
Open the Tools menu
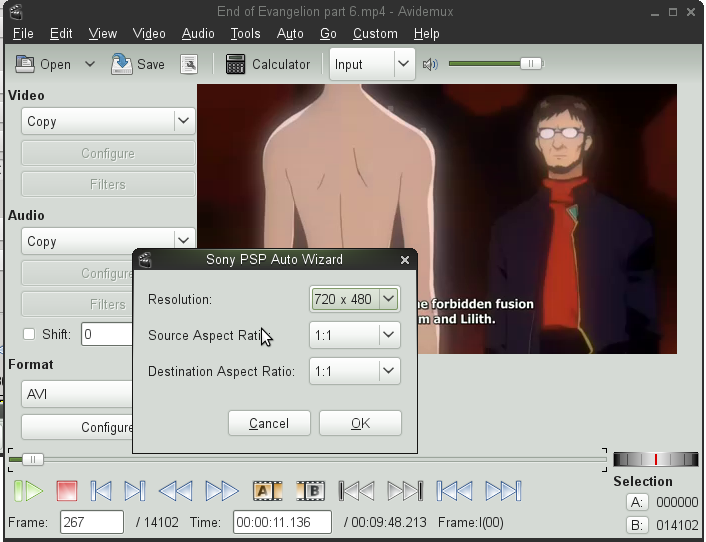(245, 34)
